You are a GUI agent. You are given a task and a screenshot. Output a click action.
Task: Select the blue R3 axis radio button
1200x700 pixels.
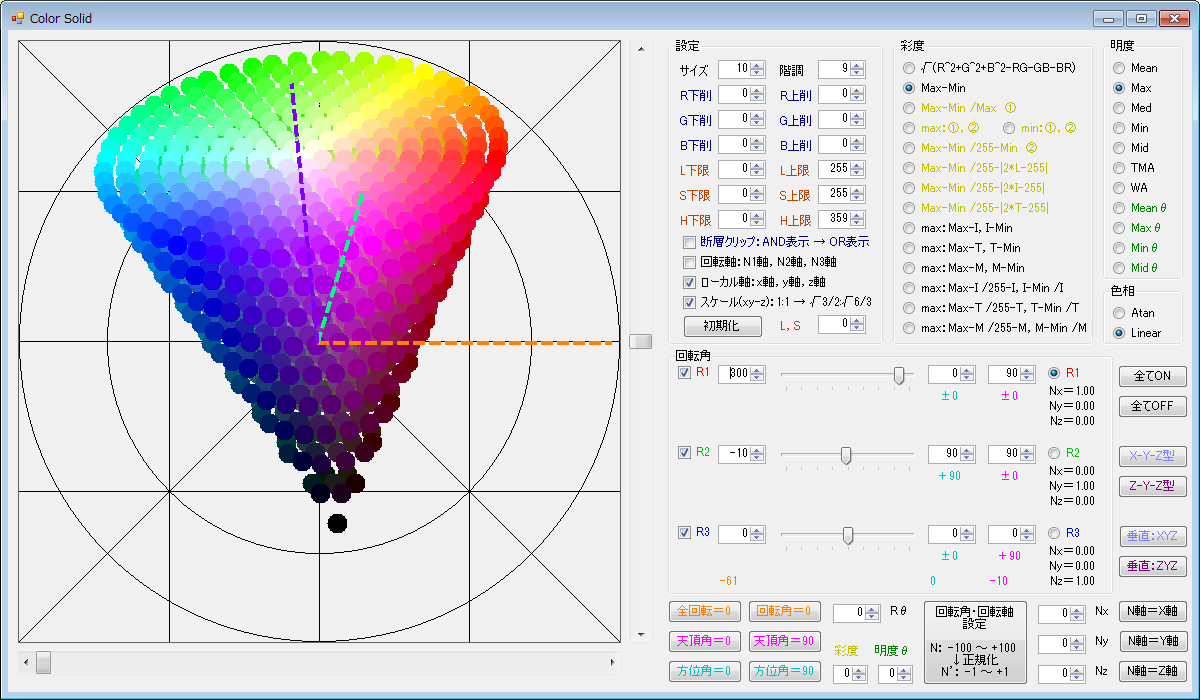pos(1054,533)
